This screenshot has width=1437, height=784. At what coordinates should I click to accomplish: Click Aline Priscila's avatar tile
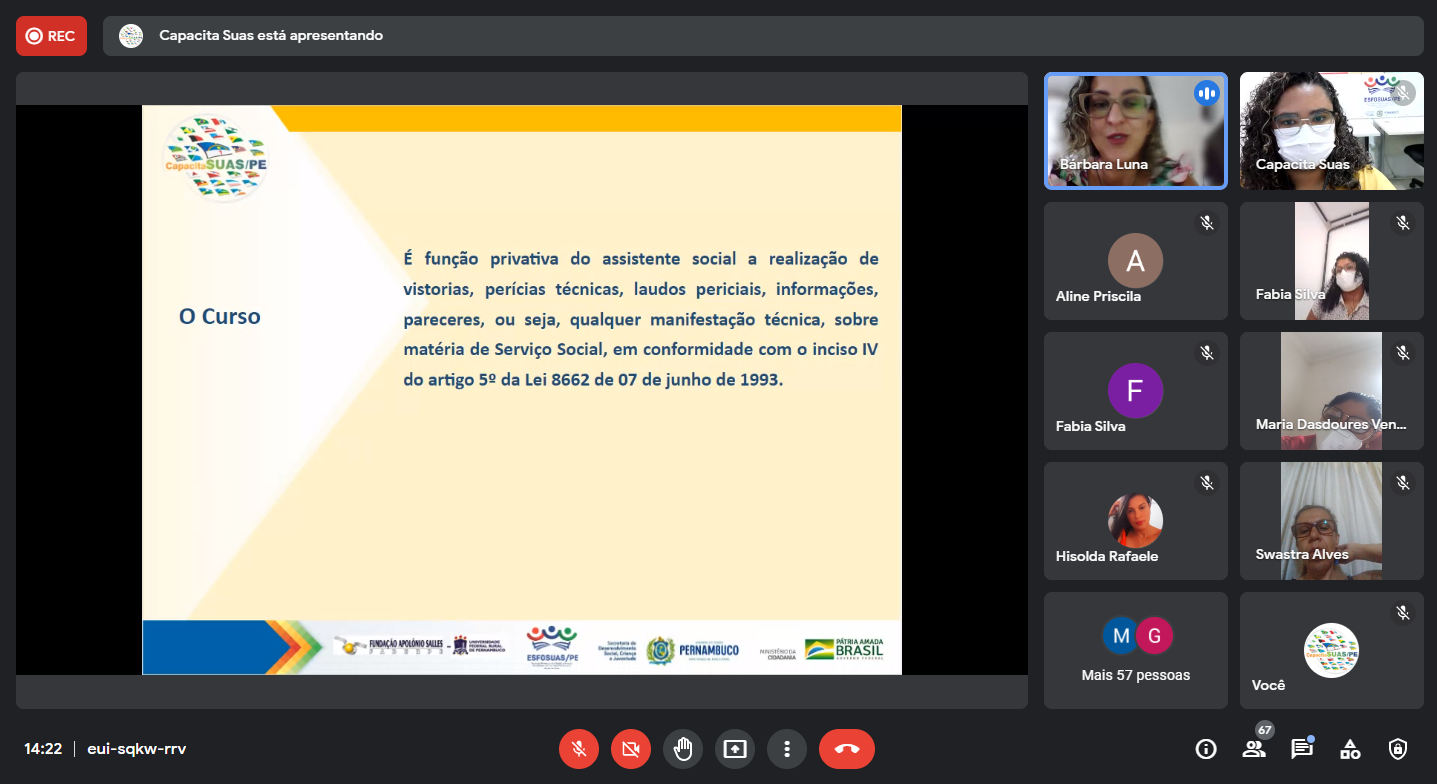coord(1135,261)
